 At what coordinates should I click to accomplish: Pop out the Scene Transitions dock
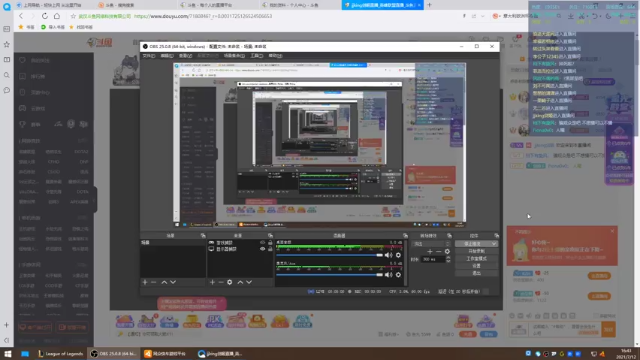pyautogui.click(x=449, y=236)
